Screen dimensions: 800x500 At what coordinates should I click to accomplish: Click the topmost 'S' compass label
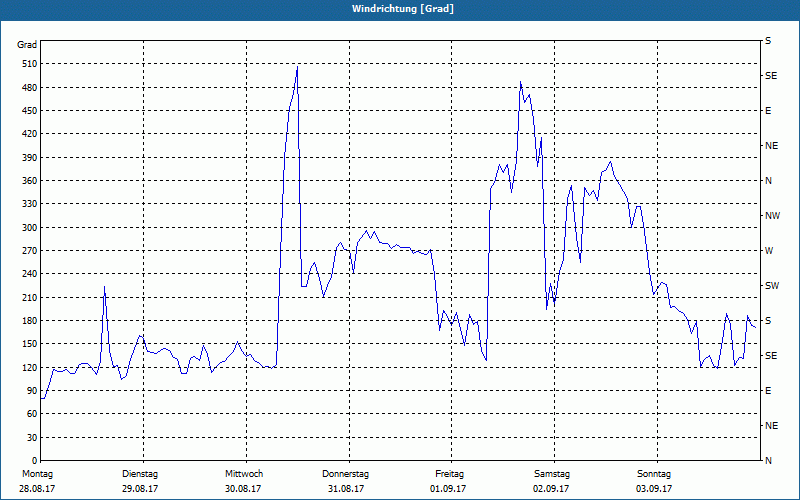[768, 41]
